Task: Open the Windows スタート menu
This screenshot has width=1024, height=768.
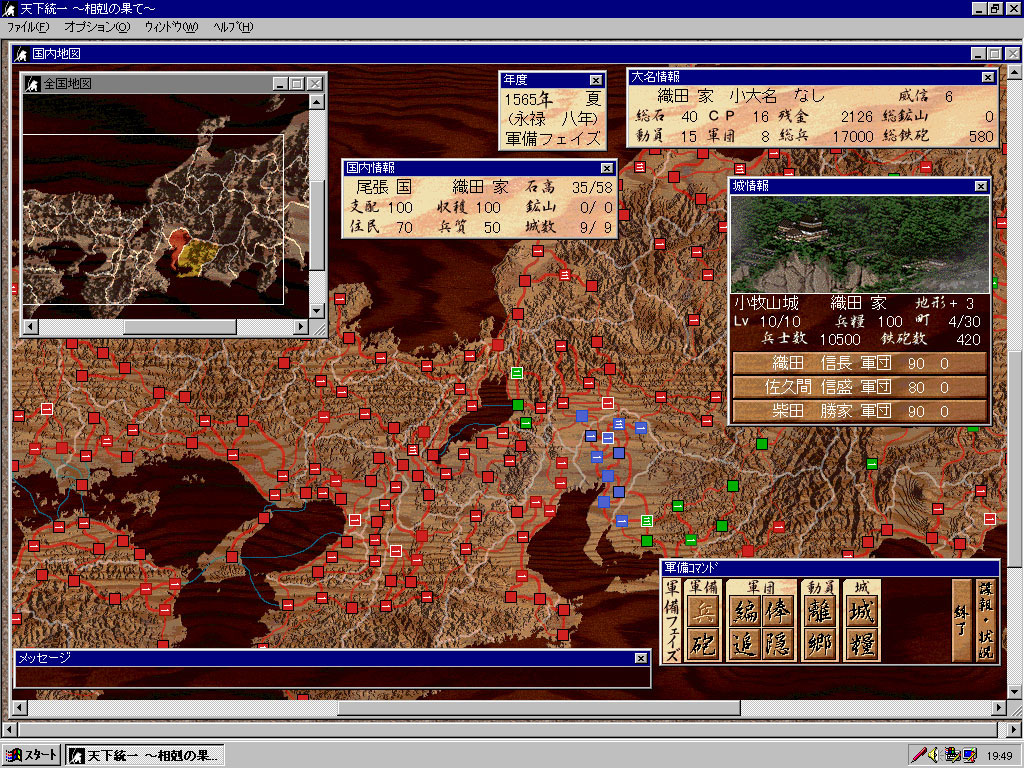Action: pyautogui.click(x=32, y=755)
